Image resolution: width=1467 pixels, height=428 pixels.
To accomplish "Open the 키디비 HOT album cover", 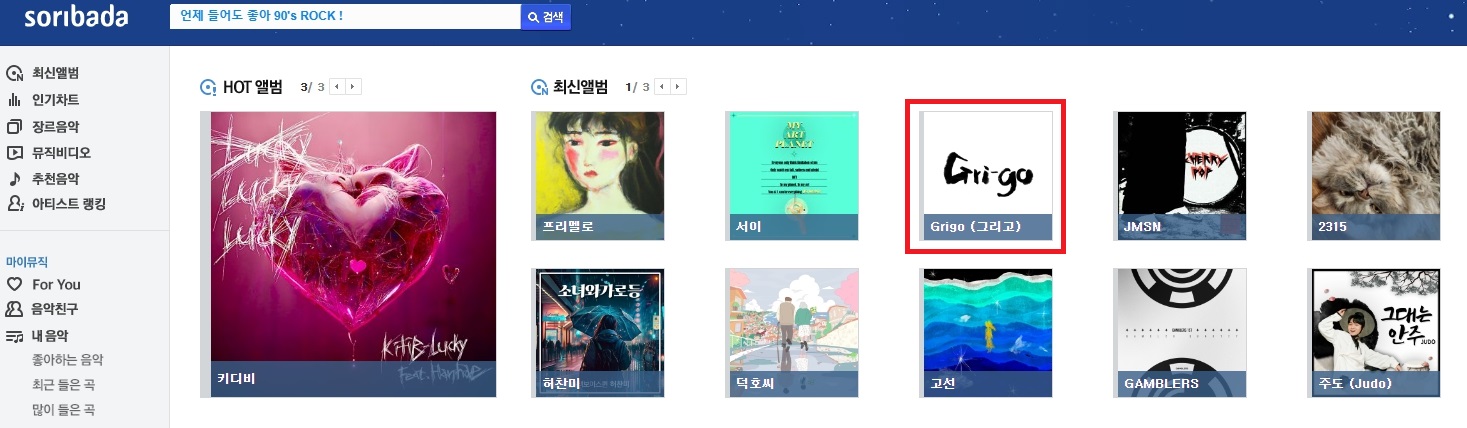I will coord(354,254).
